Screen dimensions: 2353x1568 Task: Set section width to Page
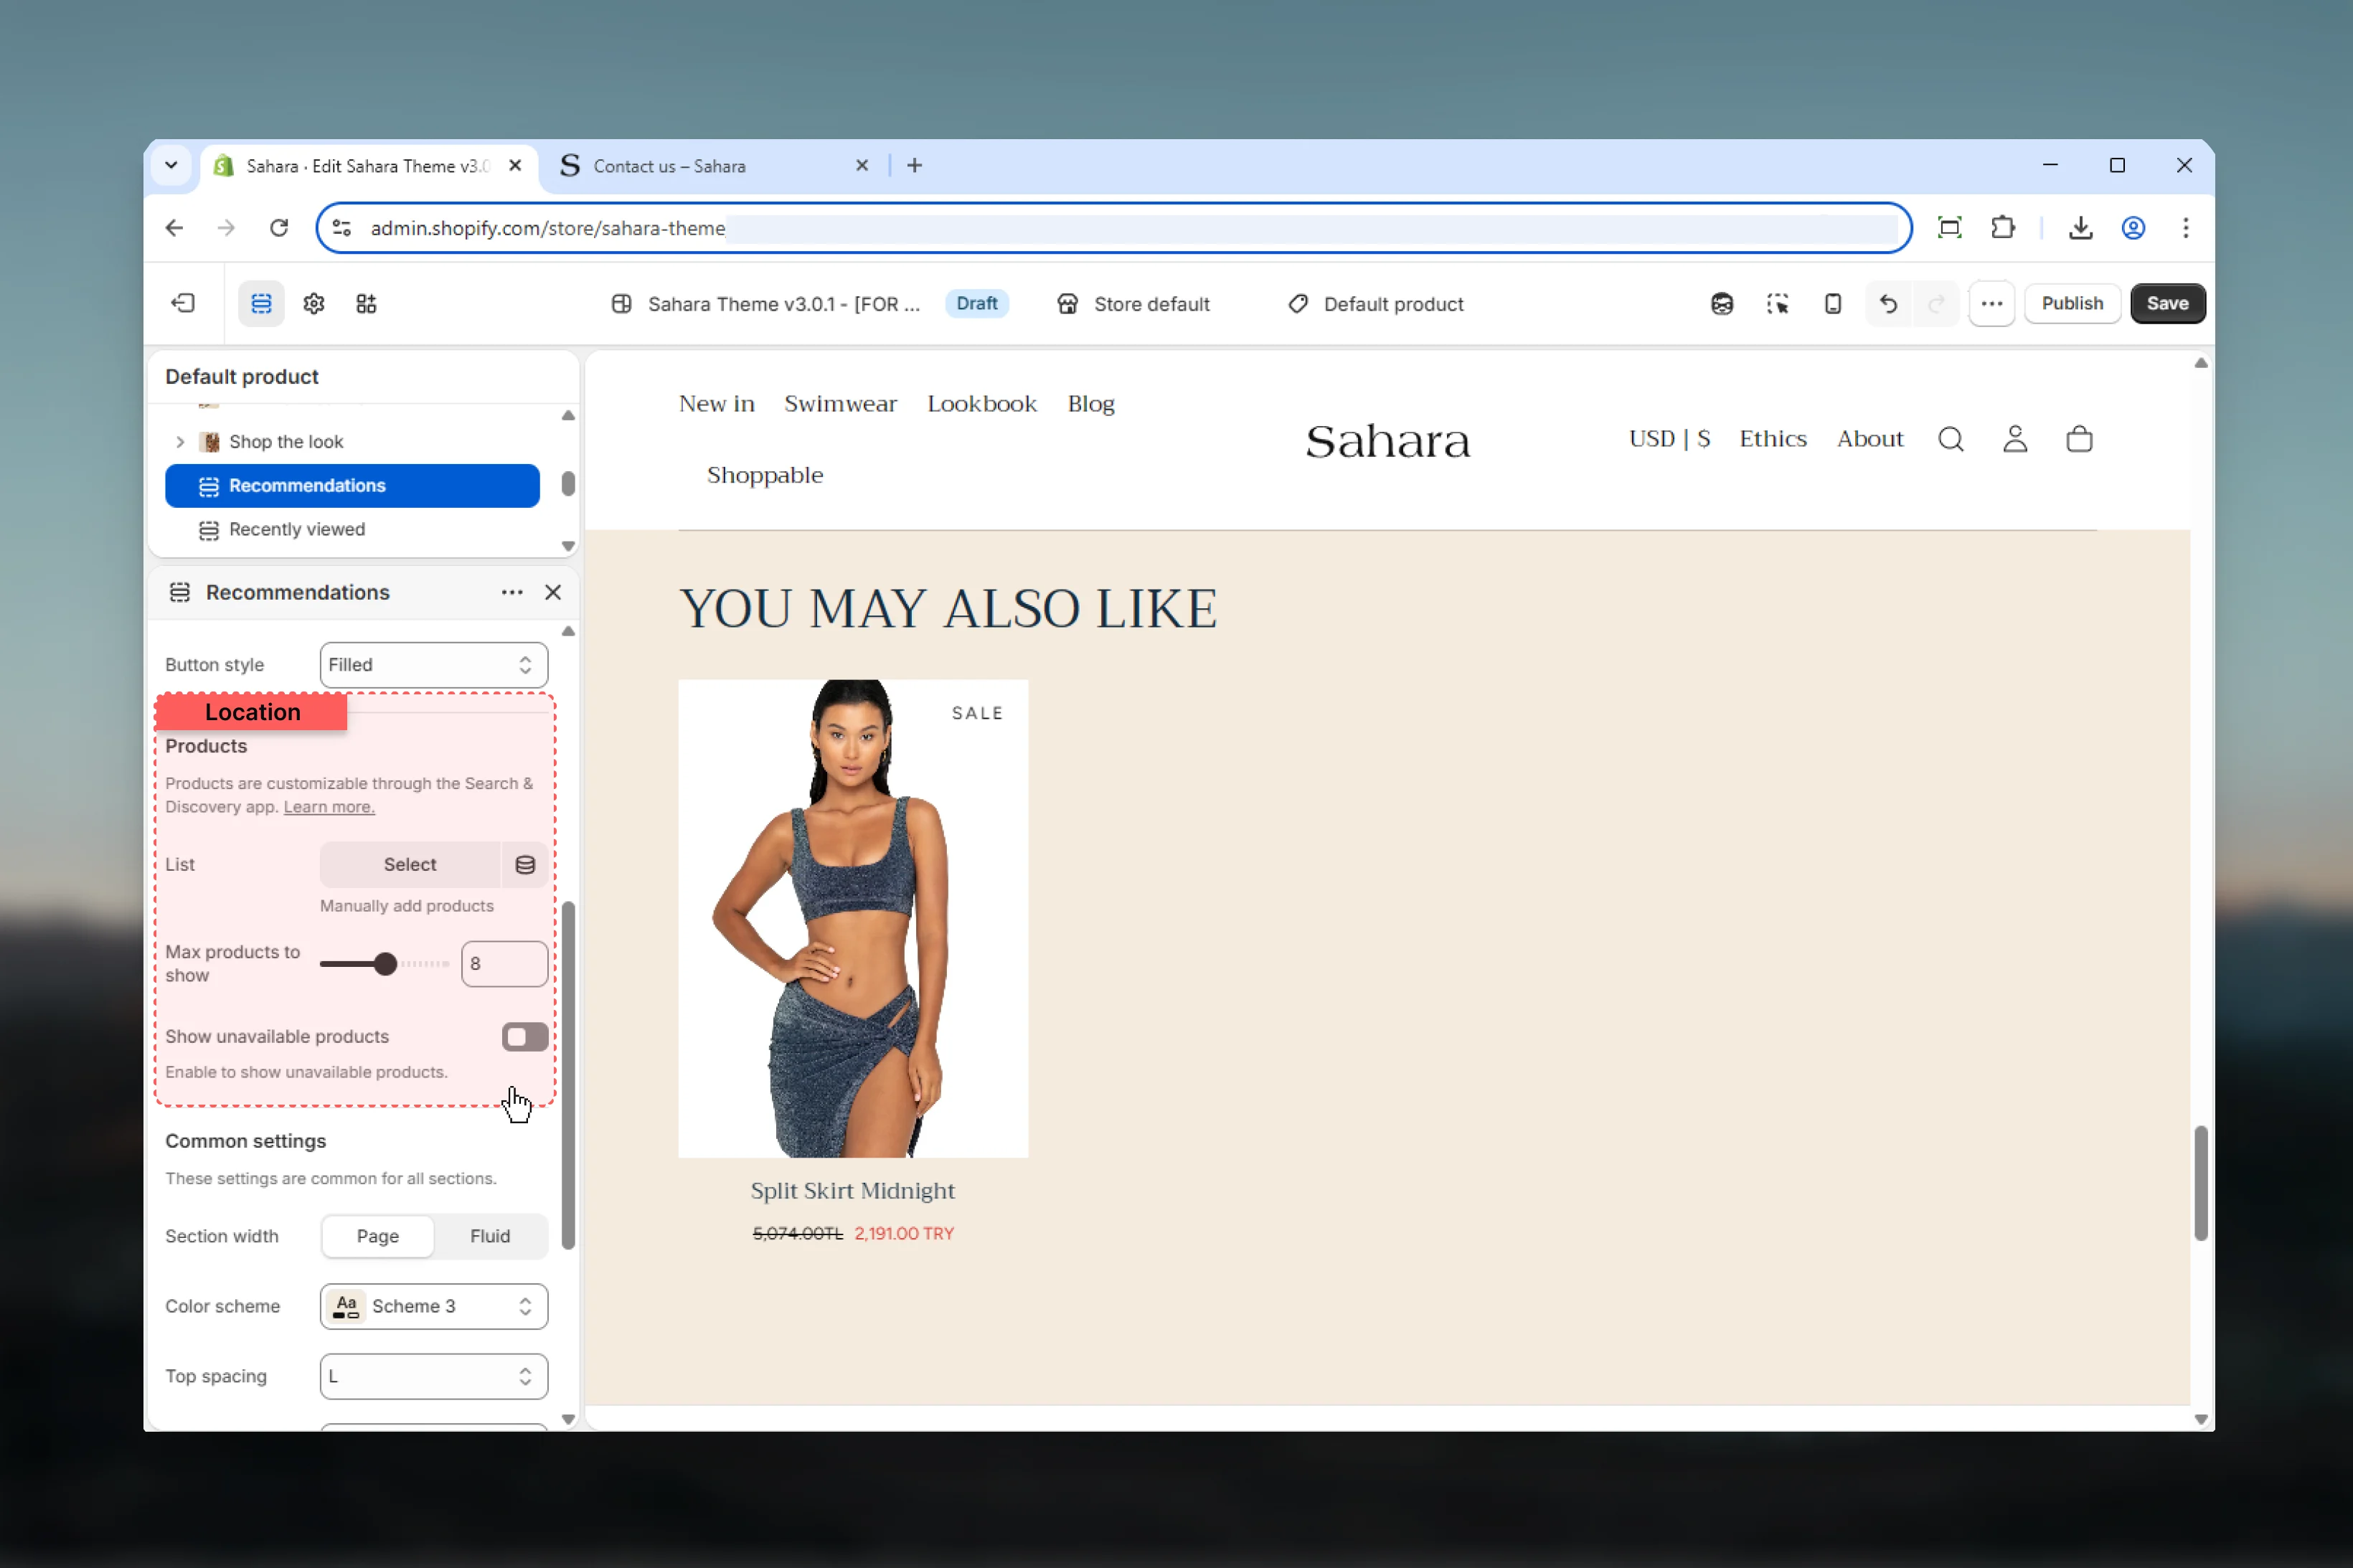378,1236
